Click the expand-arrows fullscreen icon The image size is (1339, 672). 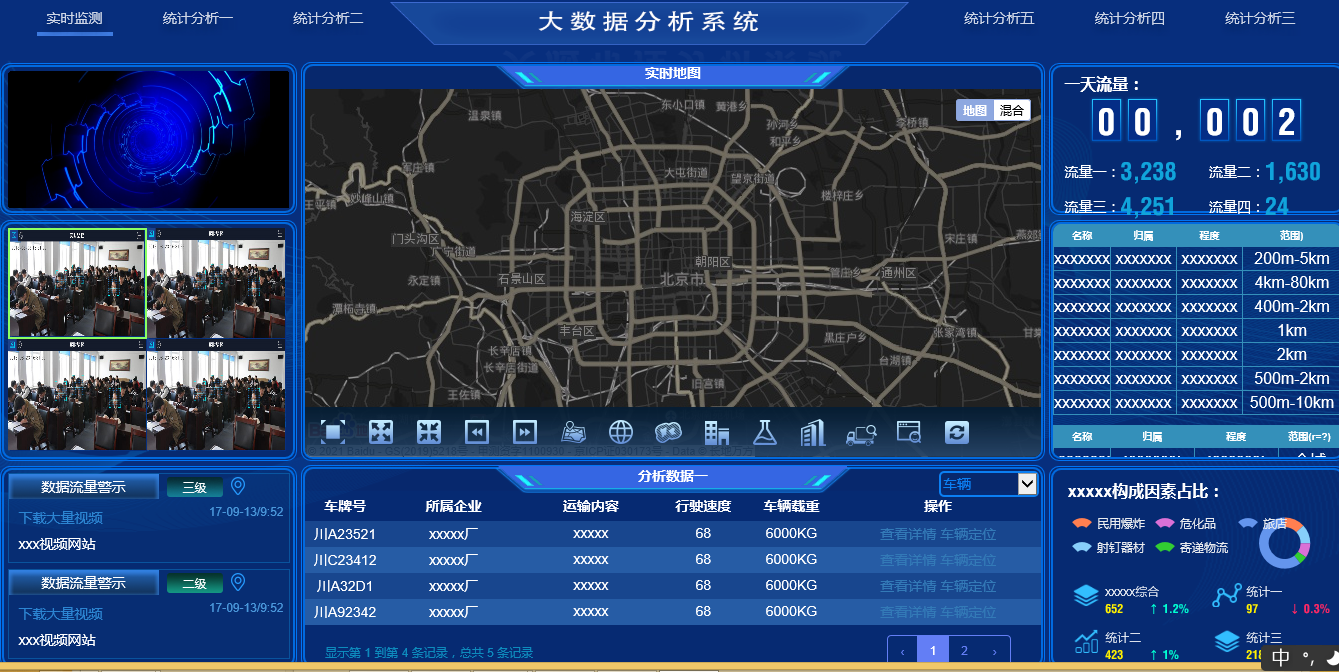pyautogui.click(x=381, y=432)
